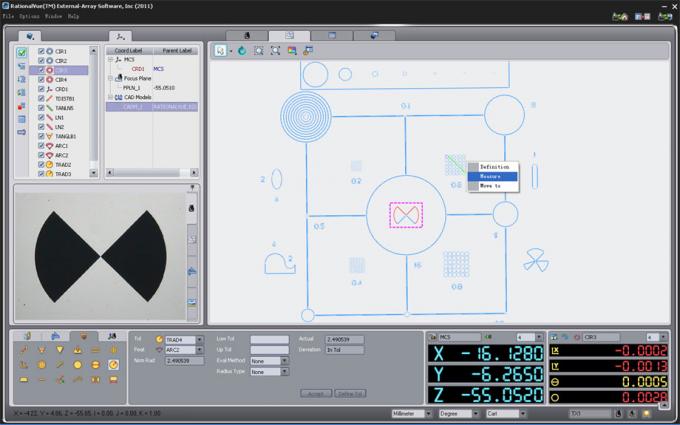Click the green check-all icon in the feature sidebar
680x425 pixels.
coord(21,52)
